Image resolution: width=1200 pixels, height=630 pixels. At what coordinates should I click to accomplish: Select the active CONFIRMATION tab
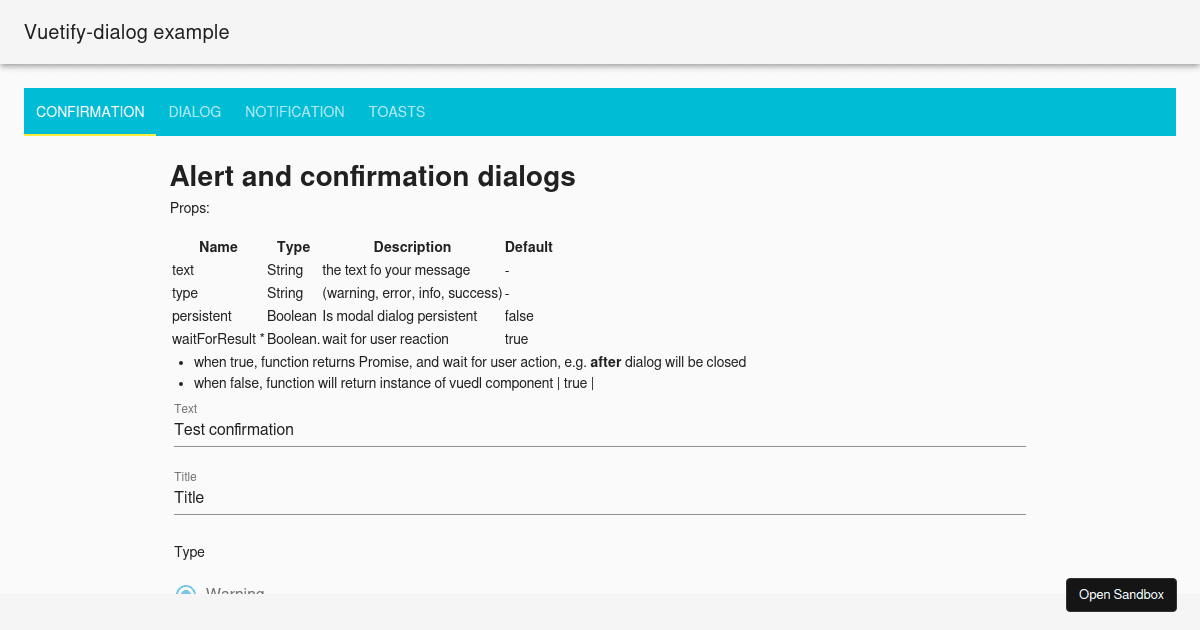point(90,112)
